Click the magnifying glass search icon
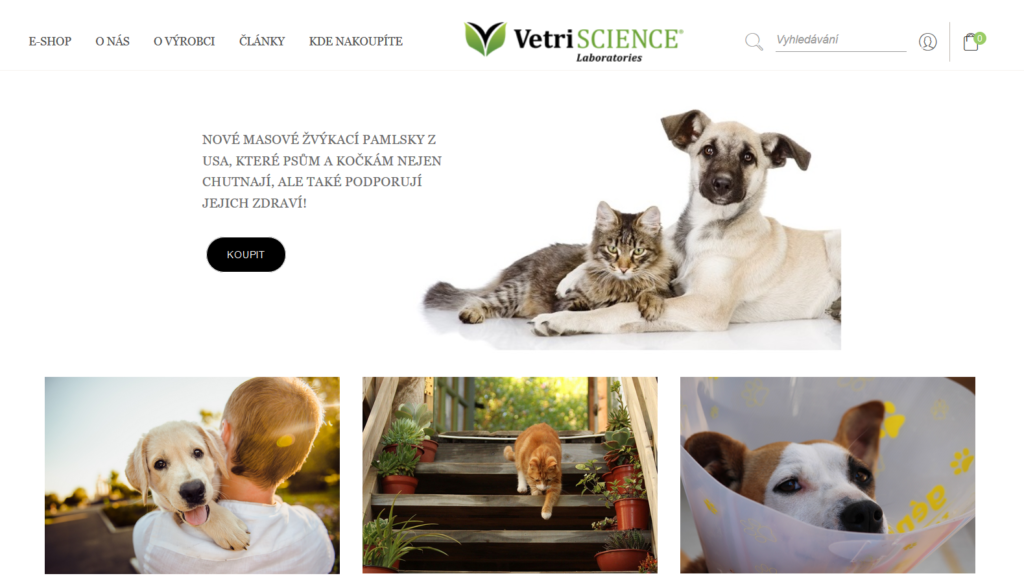This screenshot has height=578, width=1024. tap(754, 42)
